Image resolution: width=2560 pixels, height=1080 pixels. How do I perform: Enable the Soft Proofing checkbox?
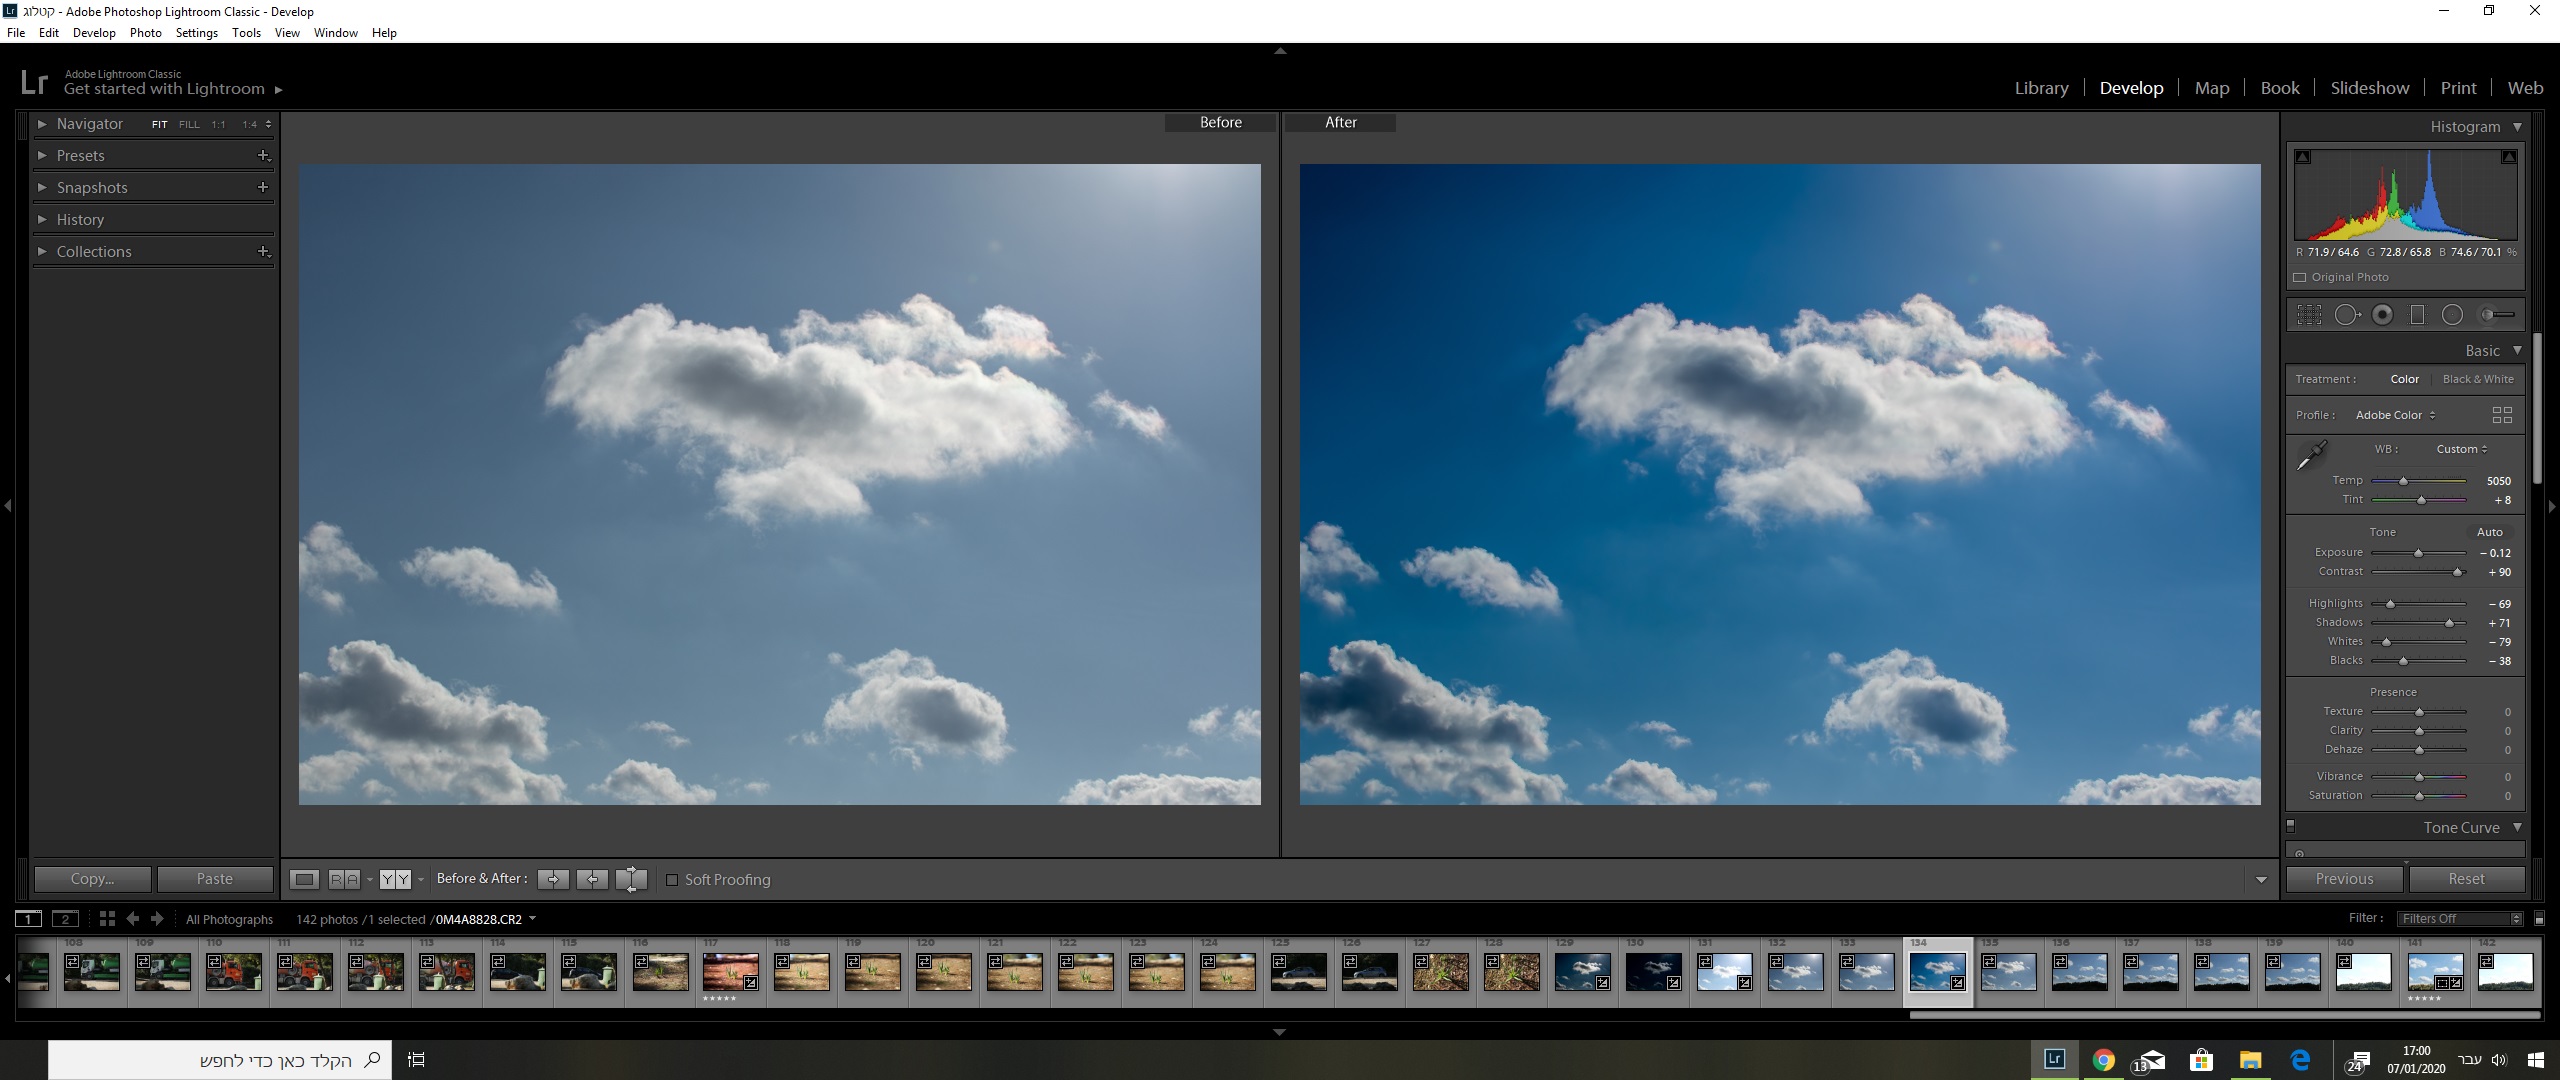672,880
